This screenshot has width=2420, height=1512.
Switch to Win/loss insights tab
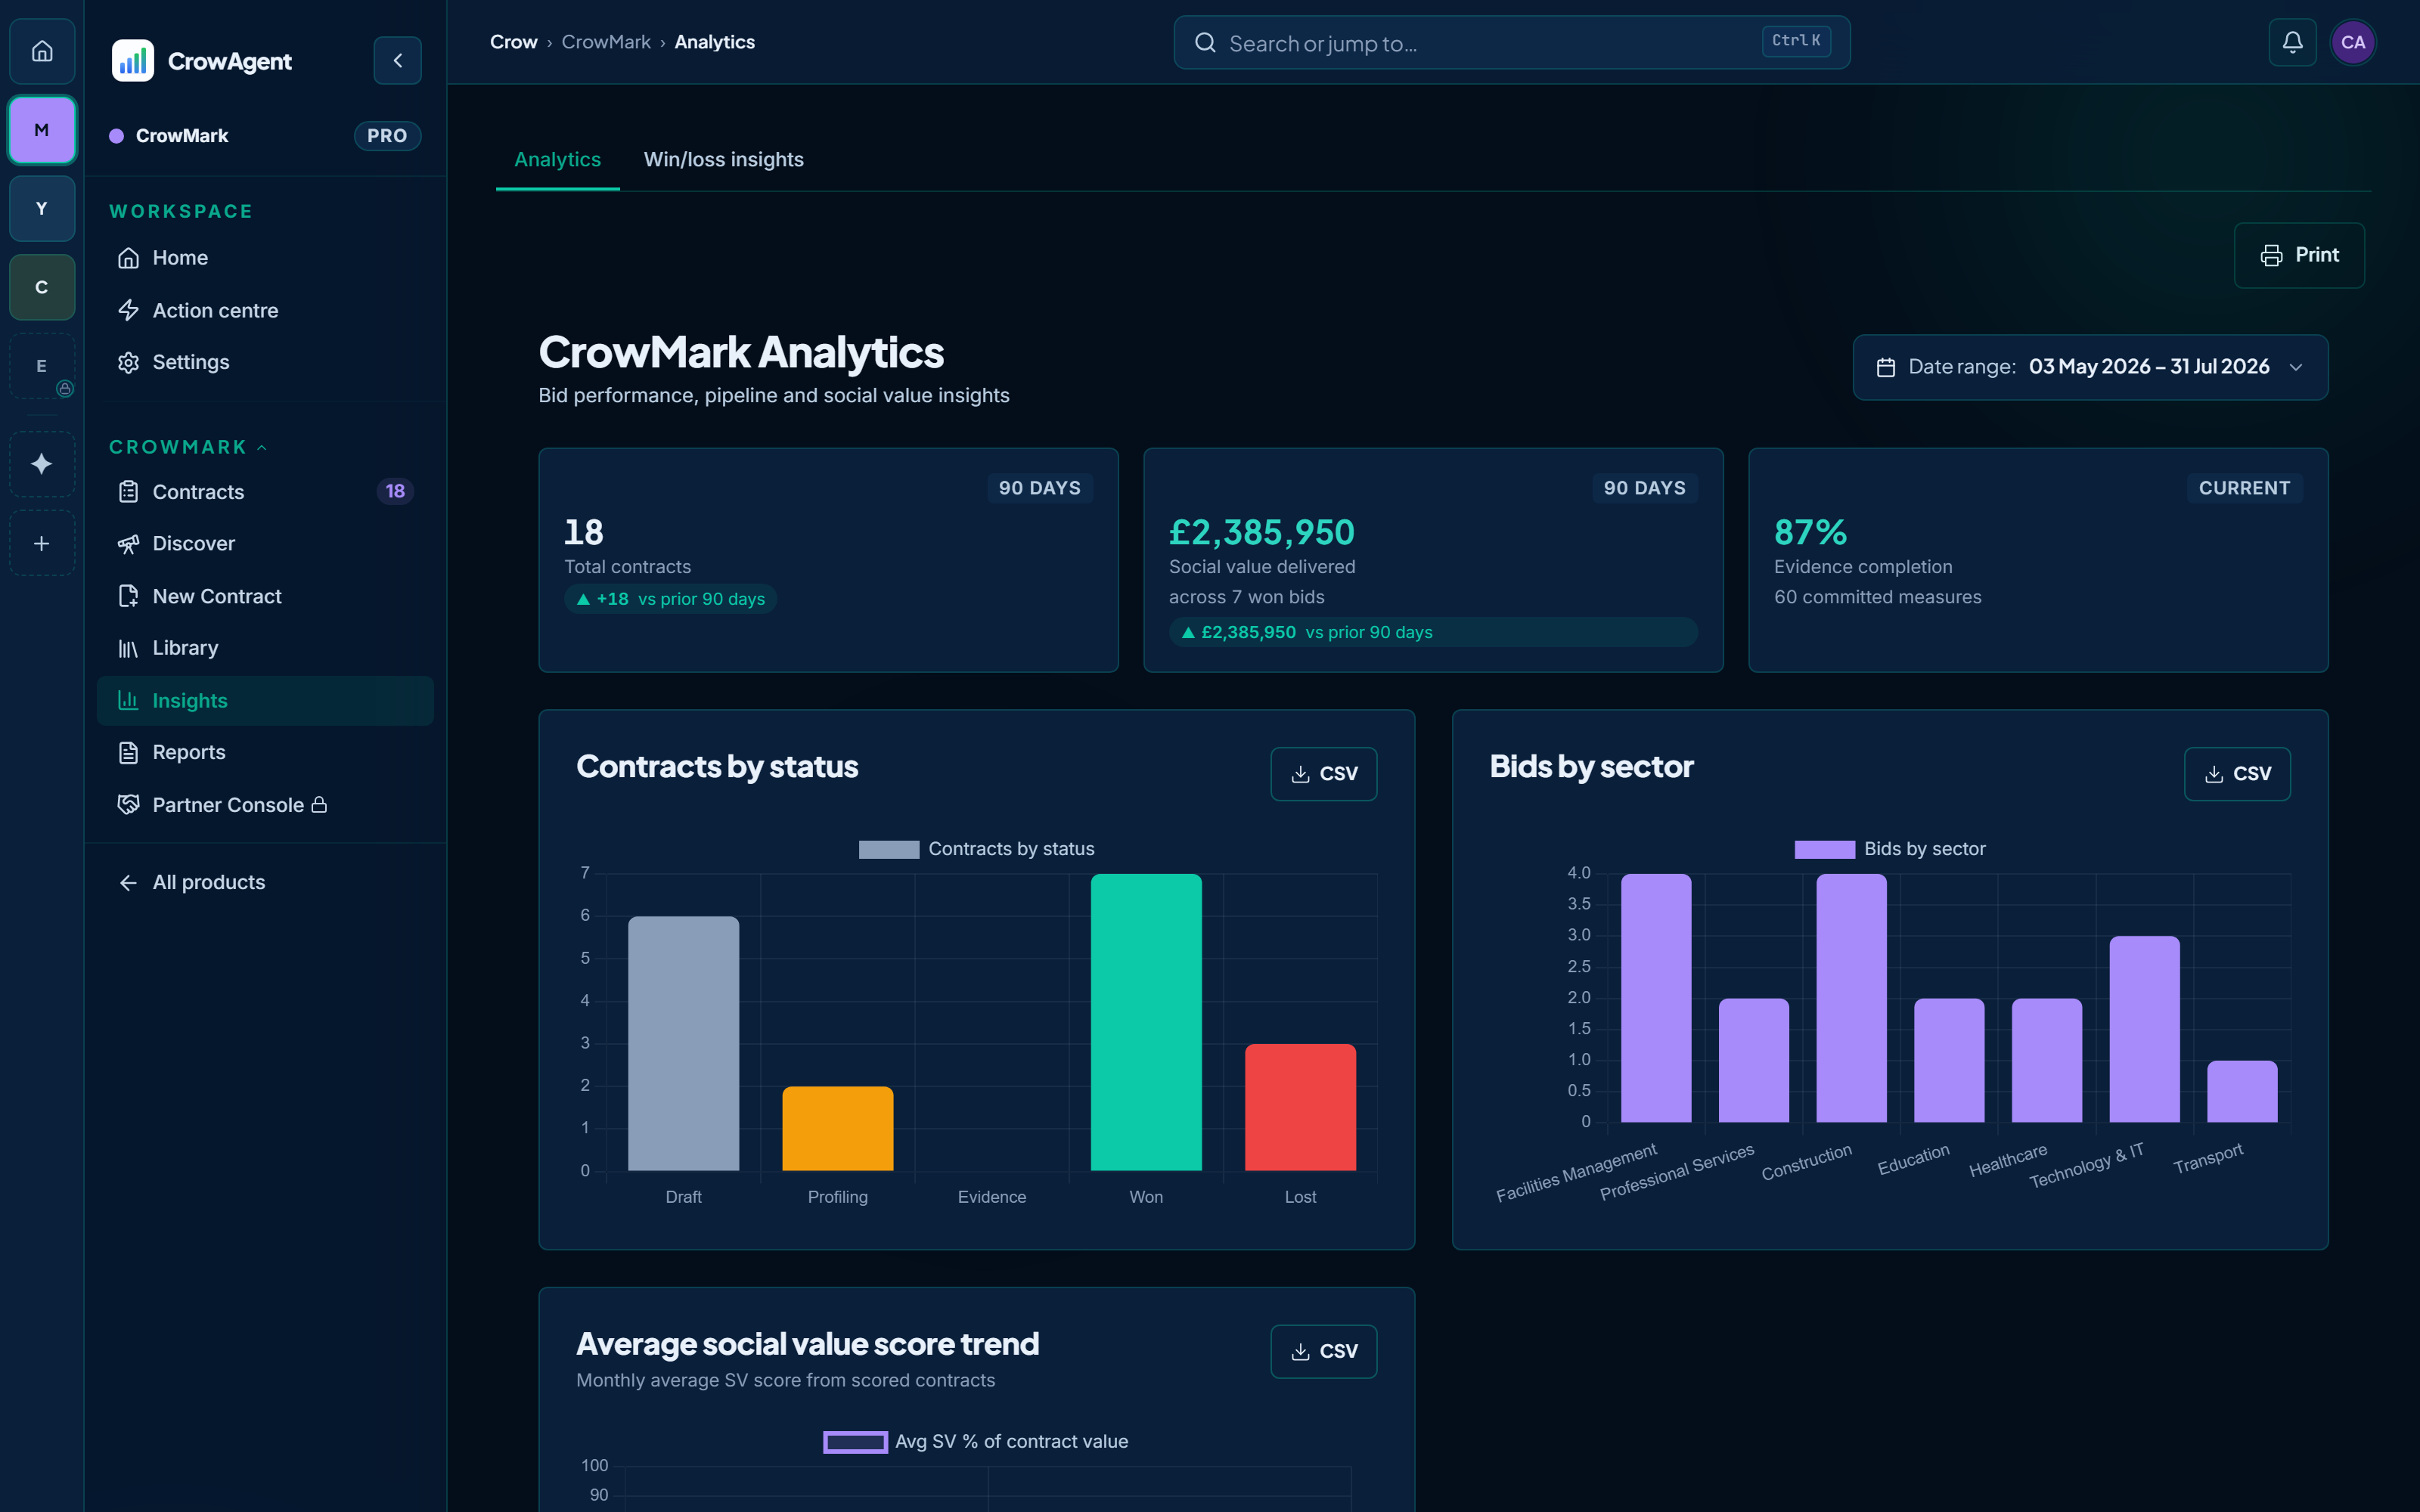(723, 160)
